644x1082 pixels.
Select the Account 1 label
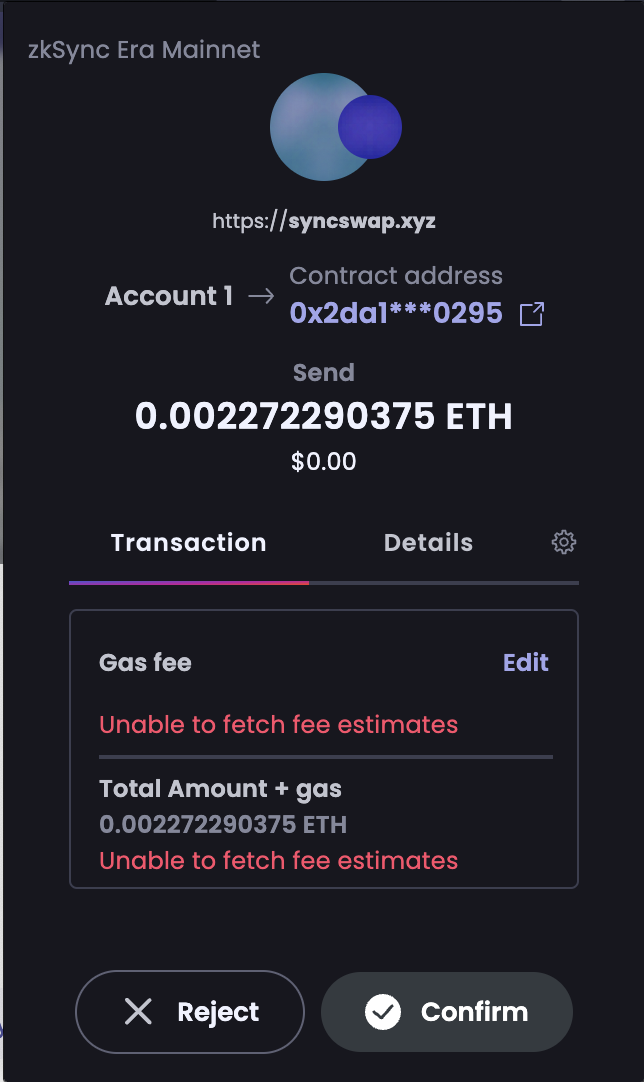tap(168, 296)
